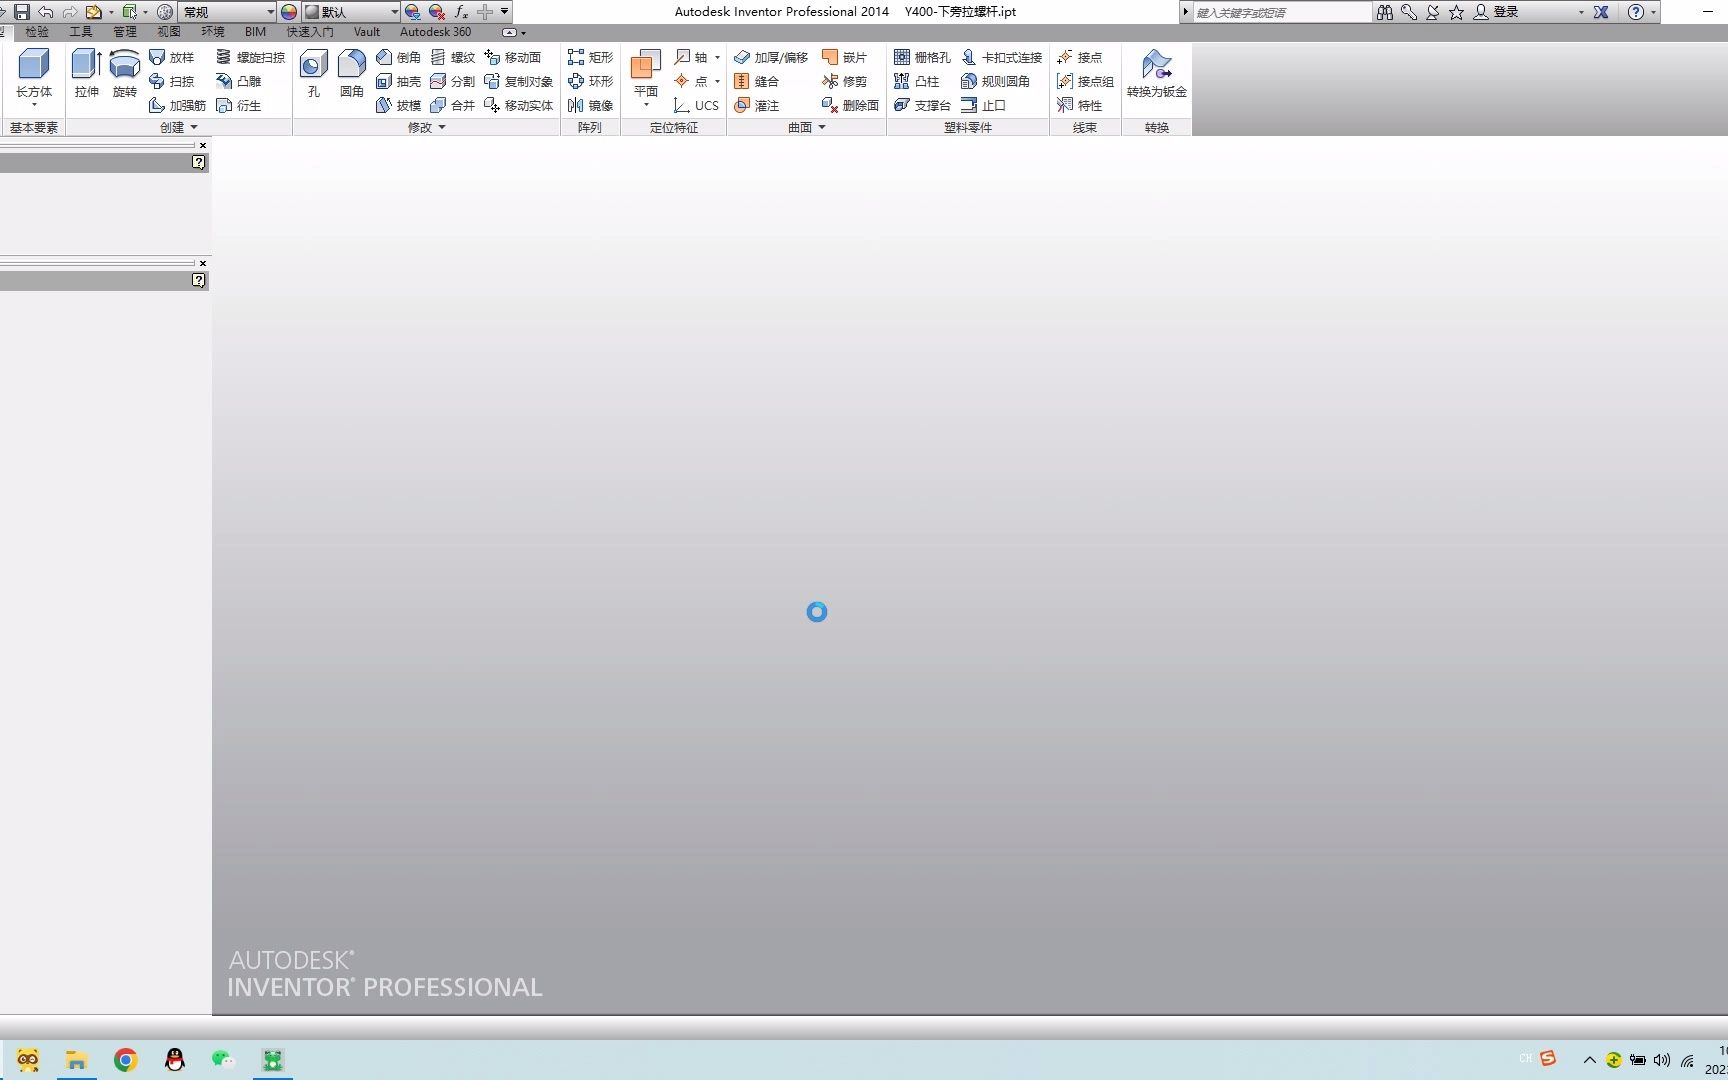Choose the 移动实体 (Move Bodies) tool
This screenshot has width=1728, height=1080.
518,105
